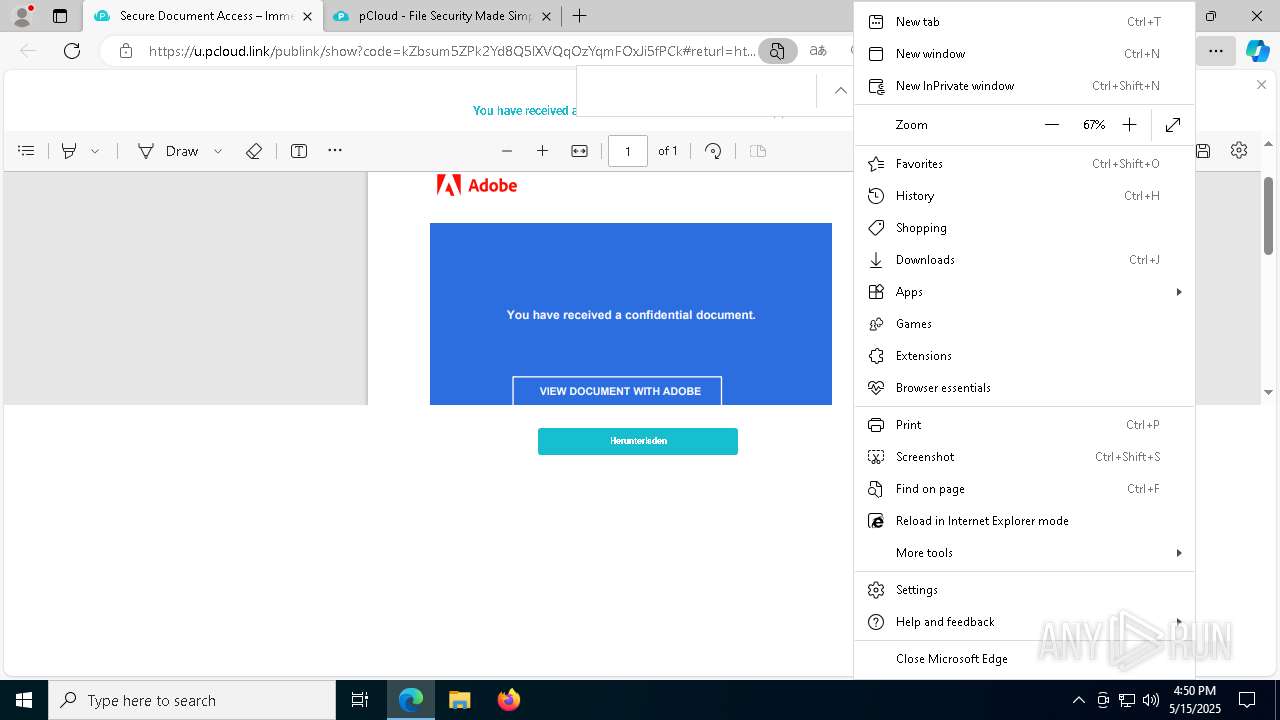
Task: Close the pCloud tab
Action: pyautogui.click(x=545, y=16)
